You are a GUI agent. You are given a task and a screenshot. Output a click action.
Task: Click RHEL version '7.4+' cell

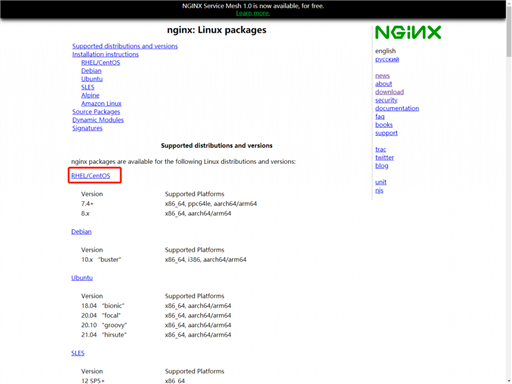coord(87,204)
